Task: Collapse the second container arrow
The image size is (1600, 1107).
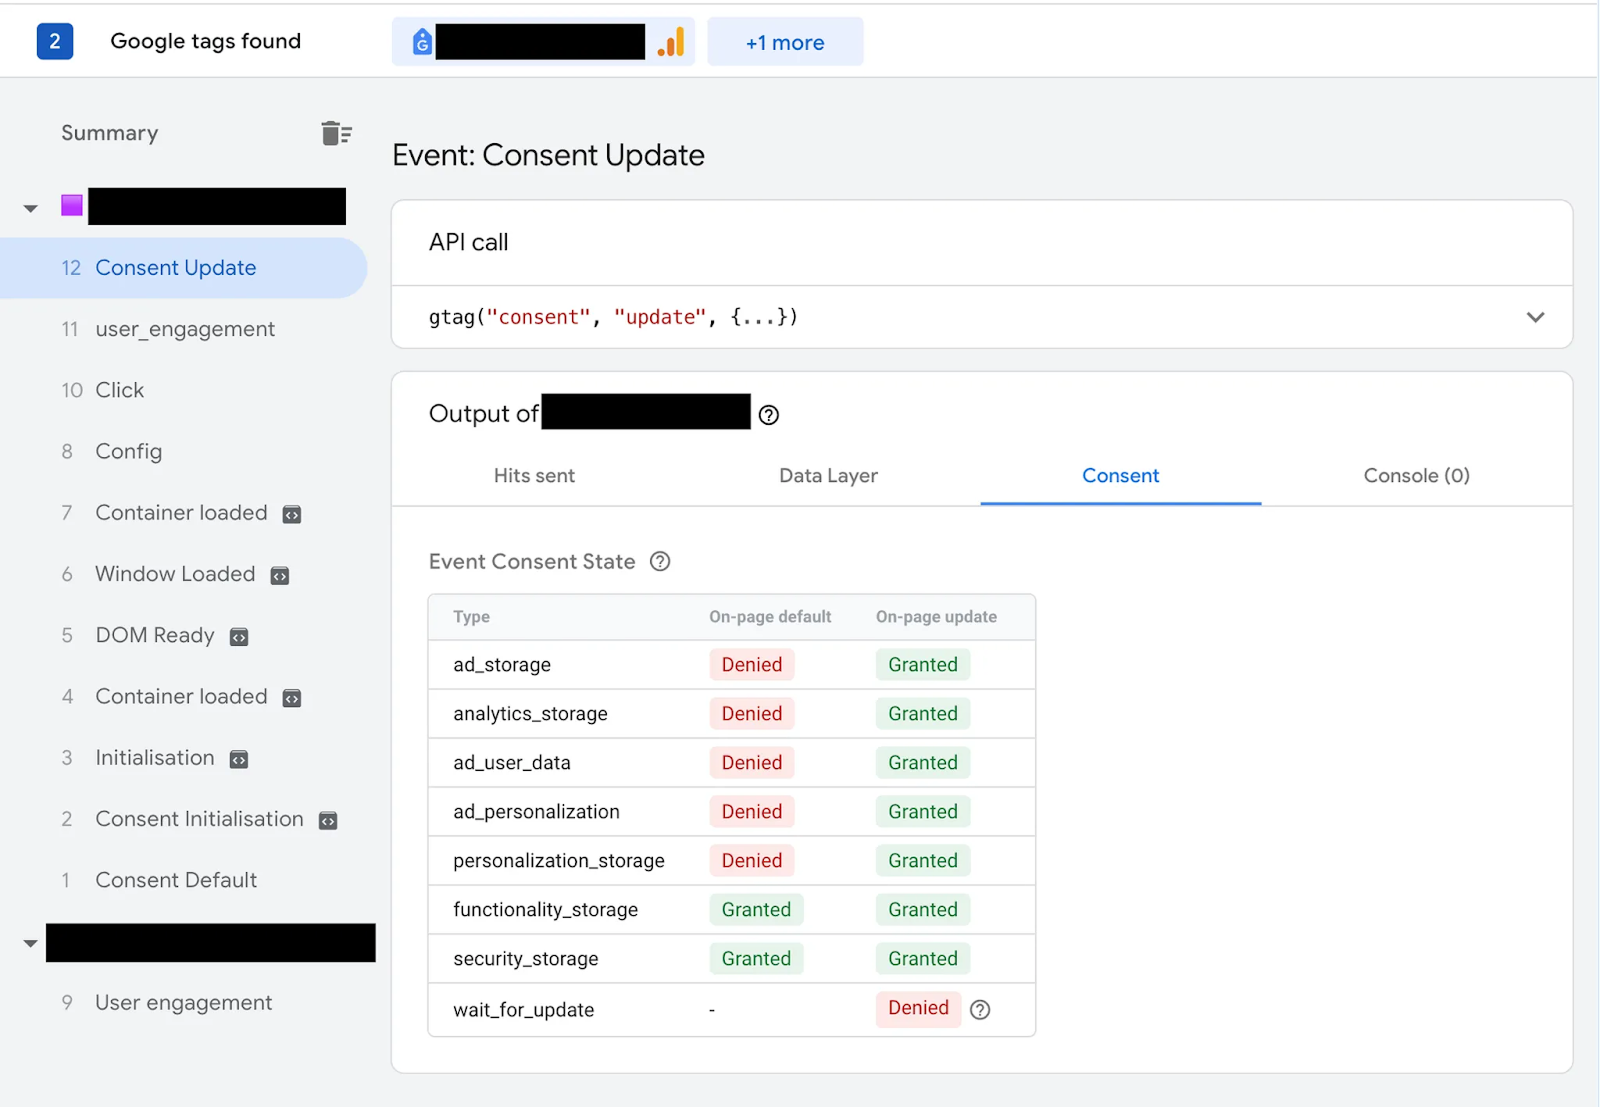Action: [31, 943]
